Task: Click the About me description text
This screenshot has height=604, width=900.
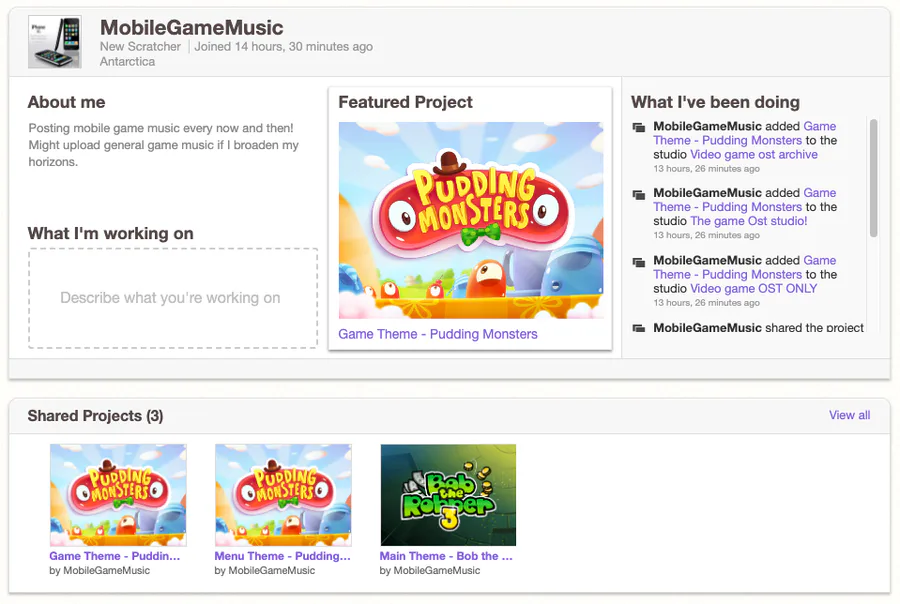Action: click(x=164, y=145)
